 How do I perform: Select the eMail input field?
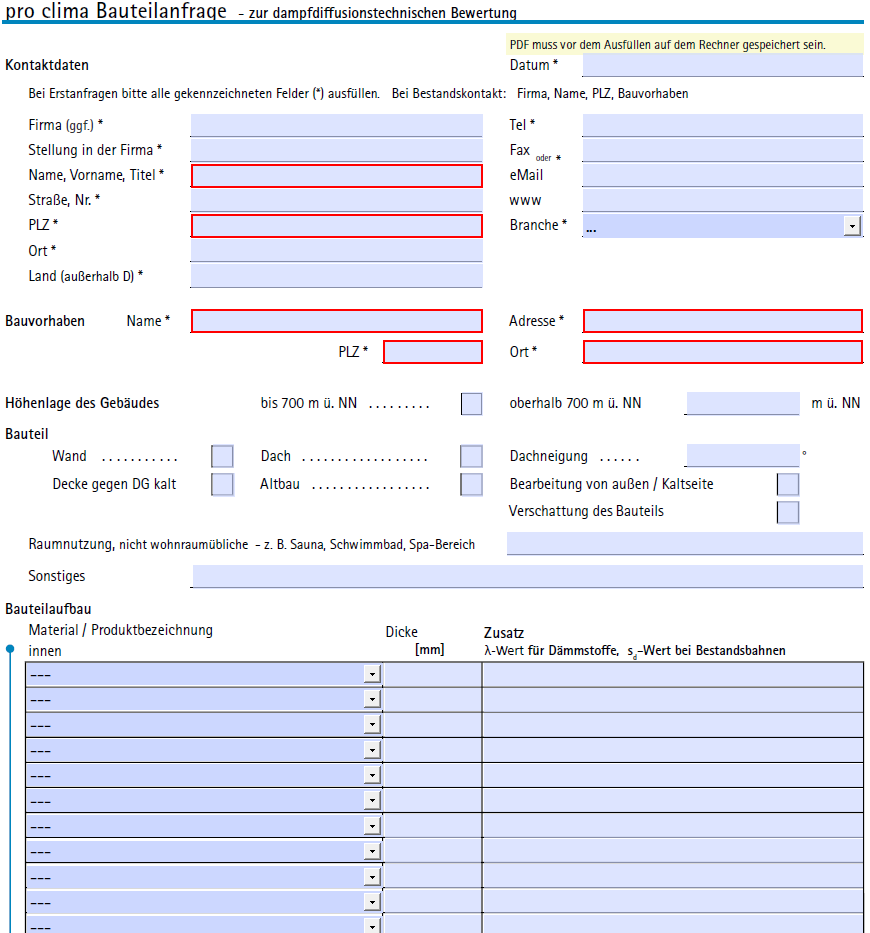pos(722,176)
